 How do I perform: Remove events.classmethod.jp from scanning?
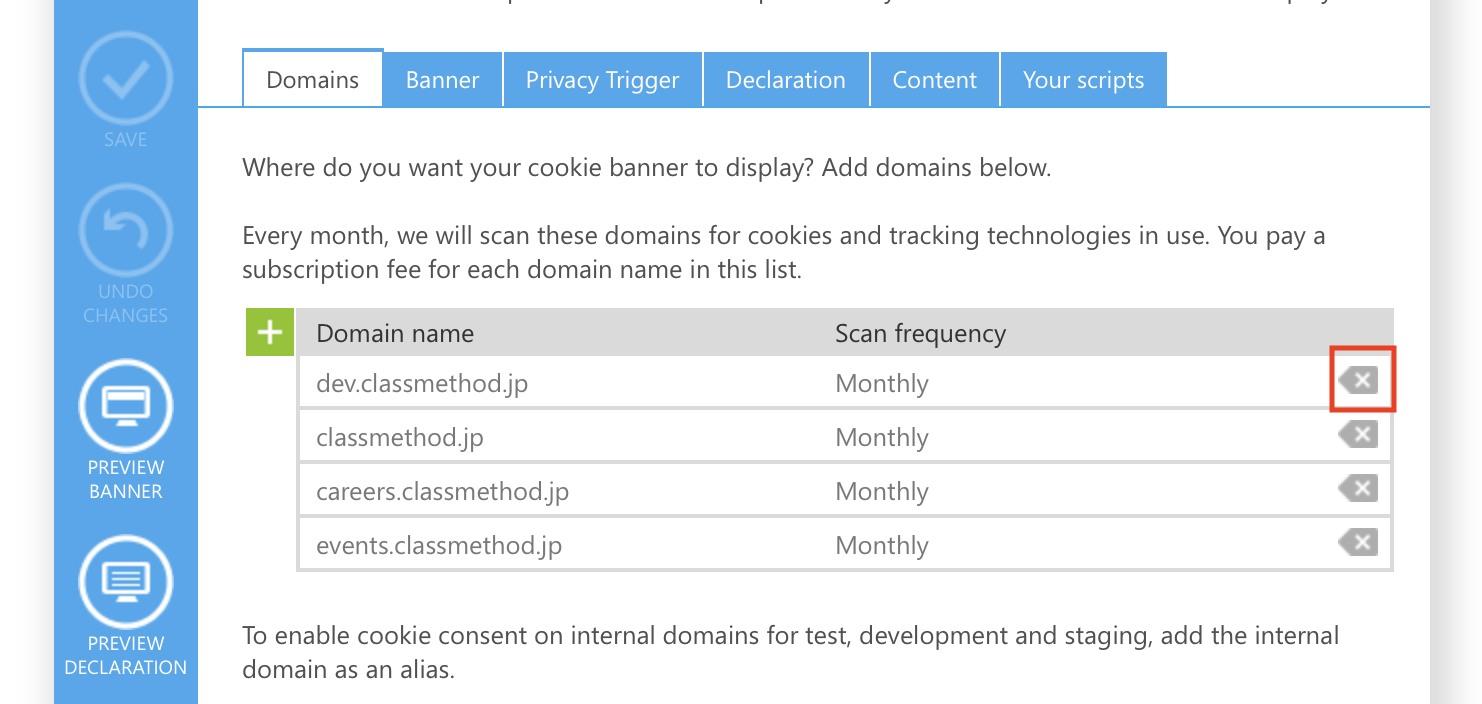(1358, 542)
